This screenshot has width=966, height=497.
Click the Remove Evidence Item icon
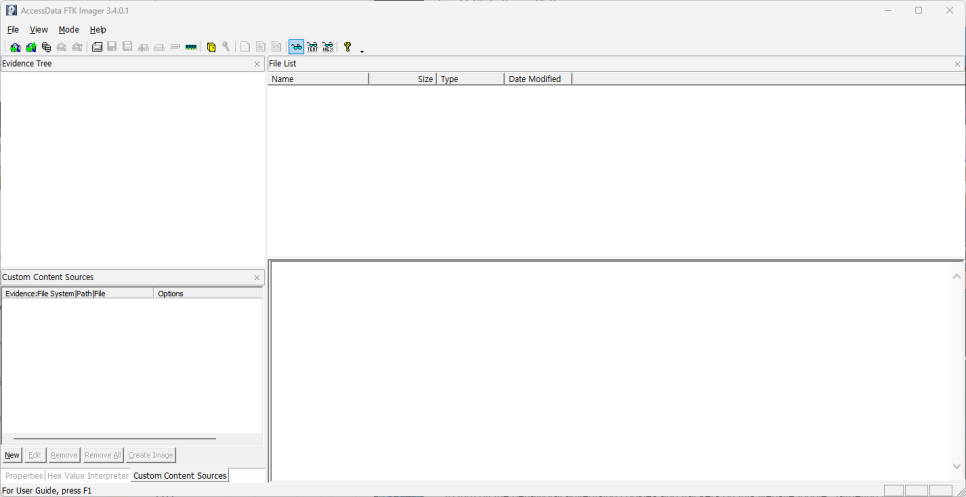click(x=62, y=47)
